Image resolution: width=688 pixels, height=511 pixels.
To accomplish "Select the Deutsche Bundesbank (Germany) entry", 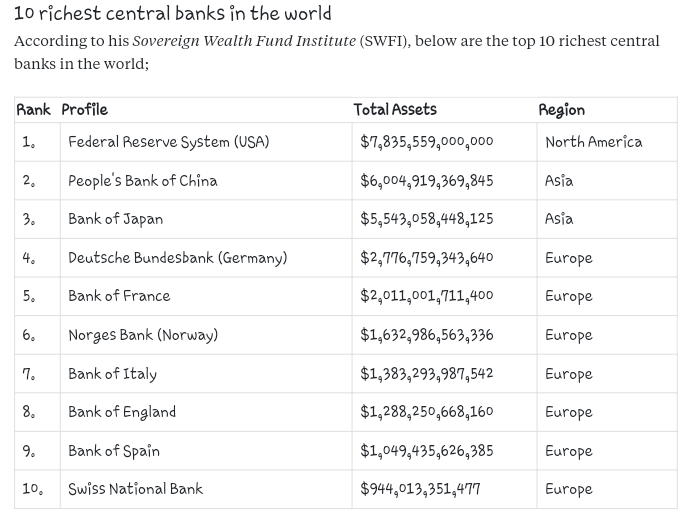I will point(177,258).
